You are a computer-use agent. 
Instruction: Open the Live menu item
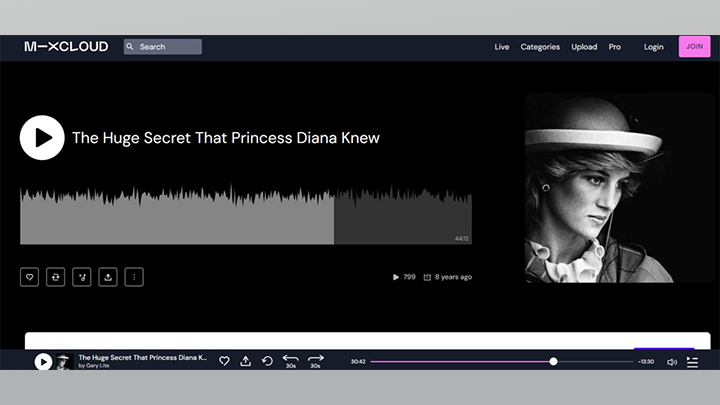tap(502, 47)
